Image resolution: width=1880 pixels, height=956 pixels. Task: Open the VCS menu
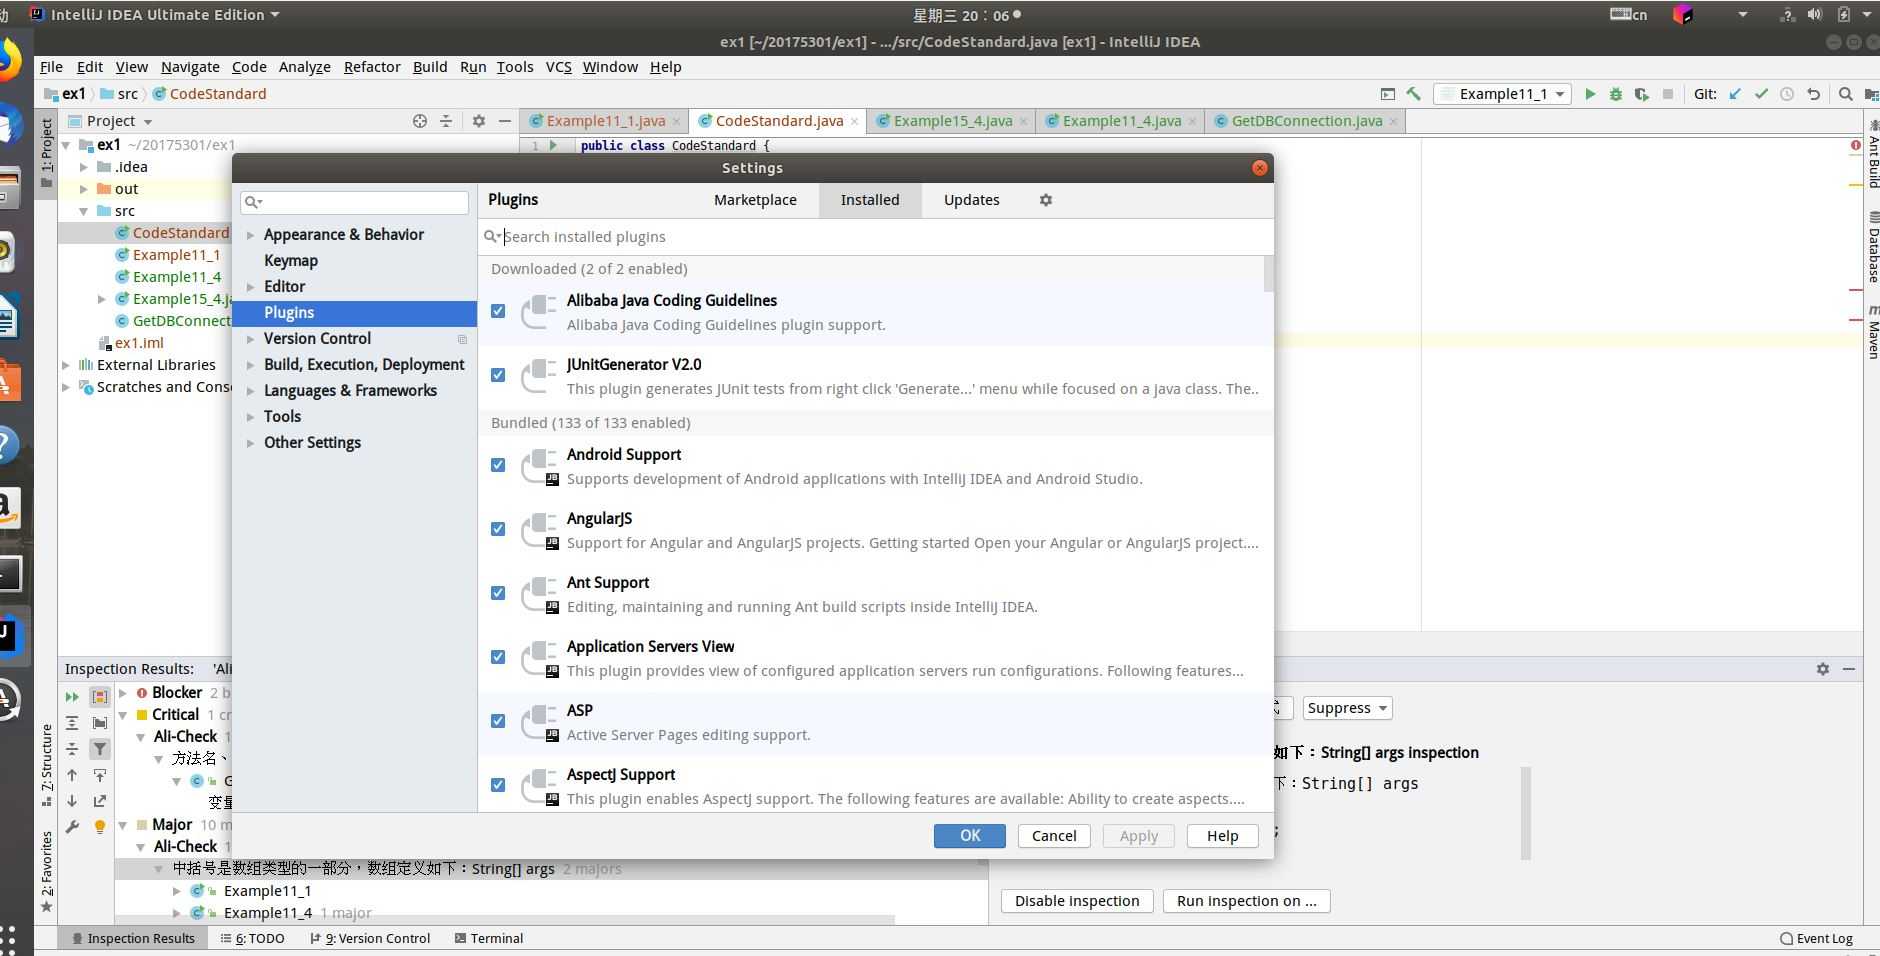558,67
